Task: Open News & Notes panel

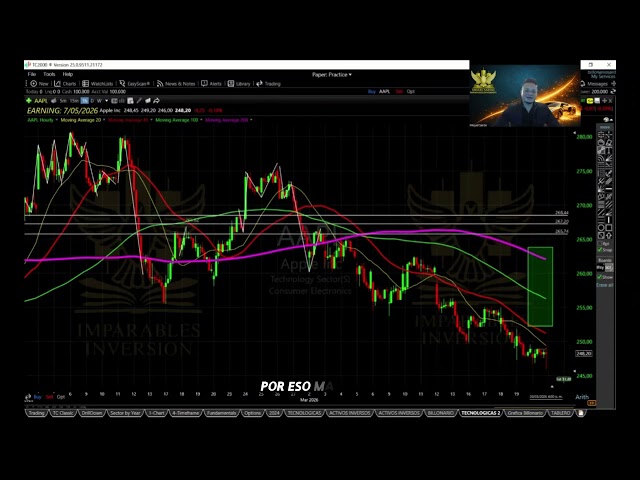Action: 178,84
